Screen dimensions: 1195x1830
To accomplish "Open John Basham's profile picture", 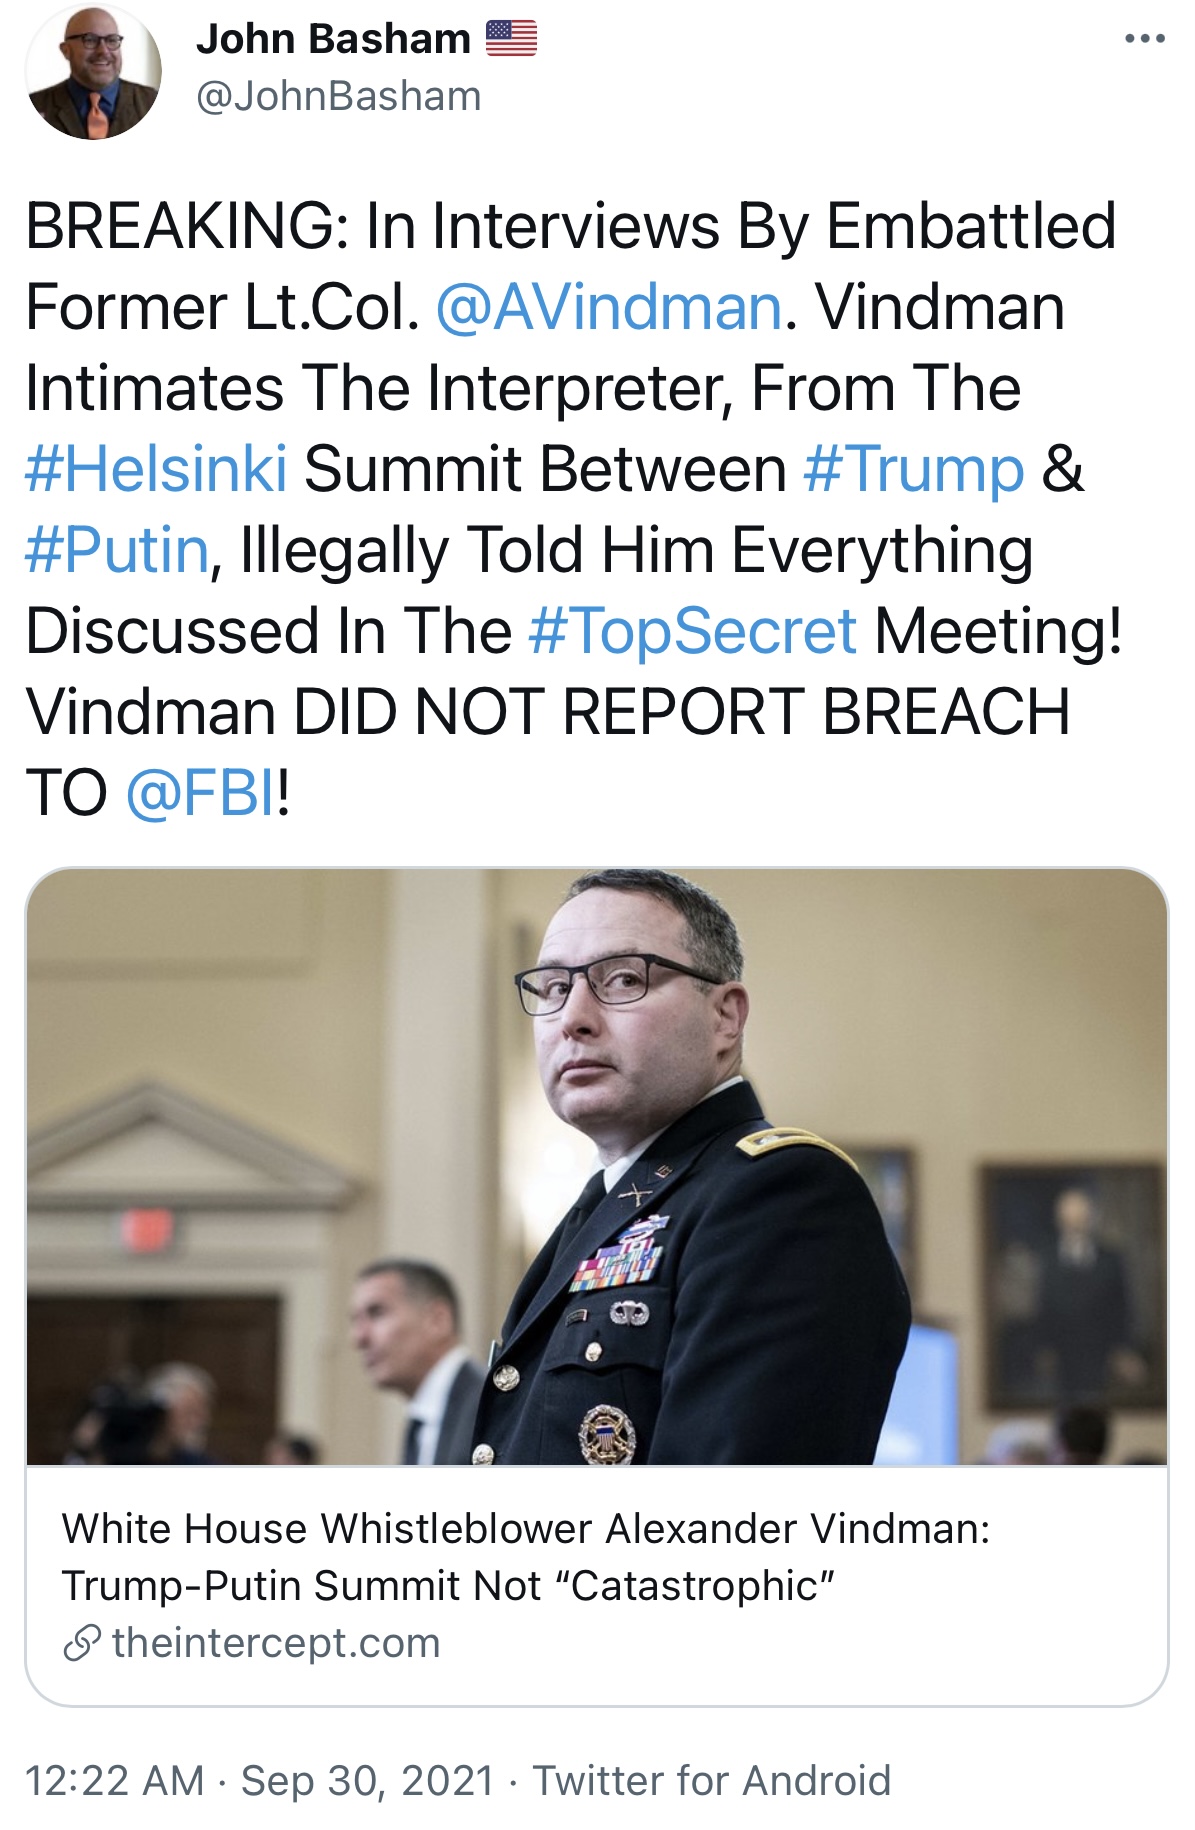I will coord(93,71).
